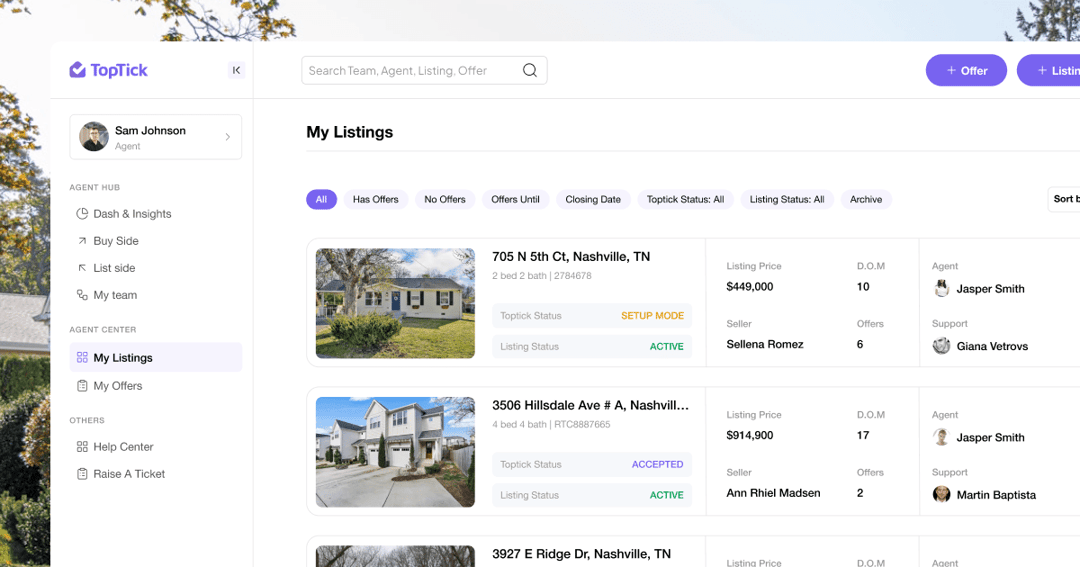
Task: Click the + Offer button
Action: point(966,70)
